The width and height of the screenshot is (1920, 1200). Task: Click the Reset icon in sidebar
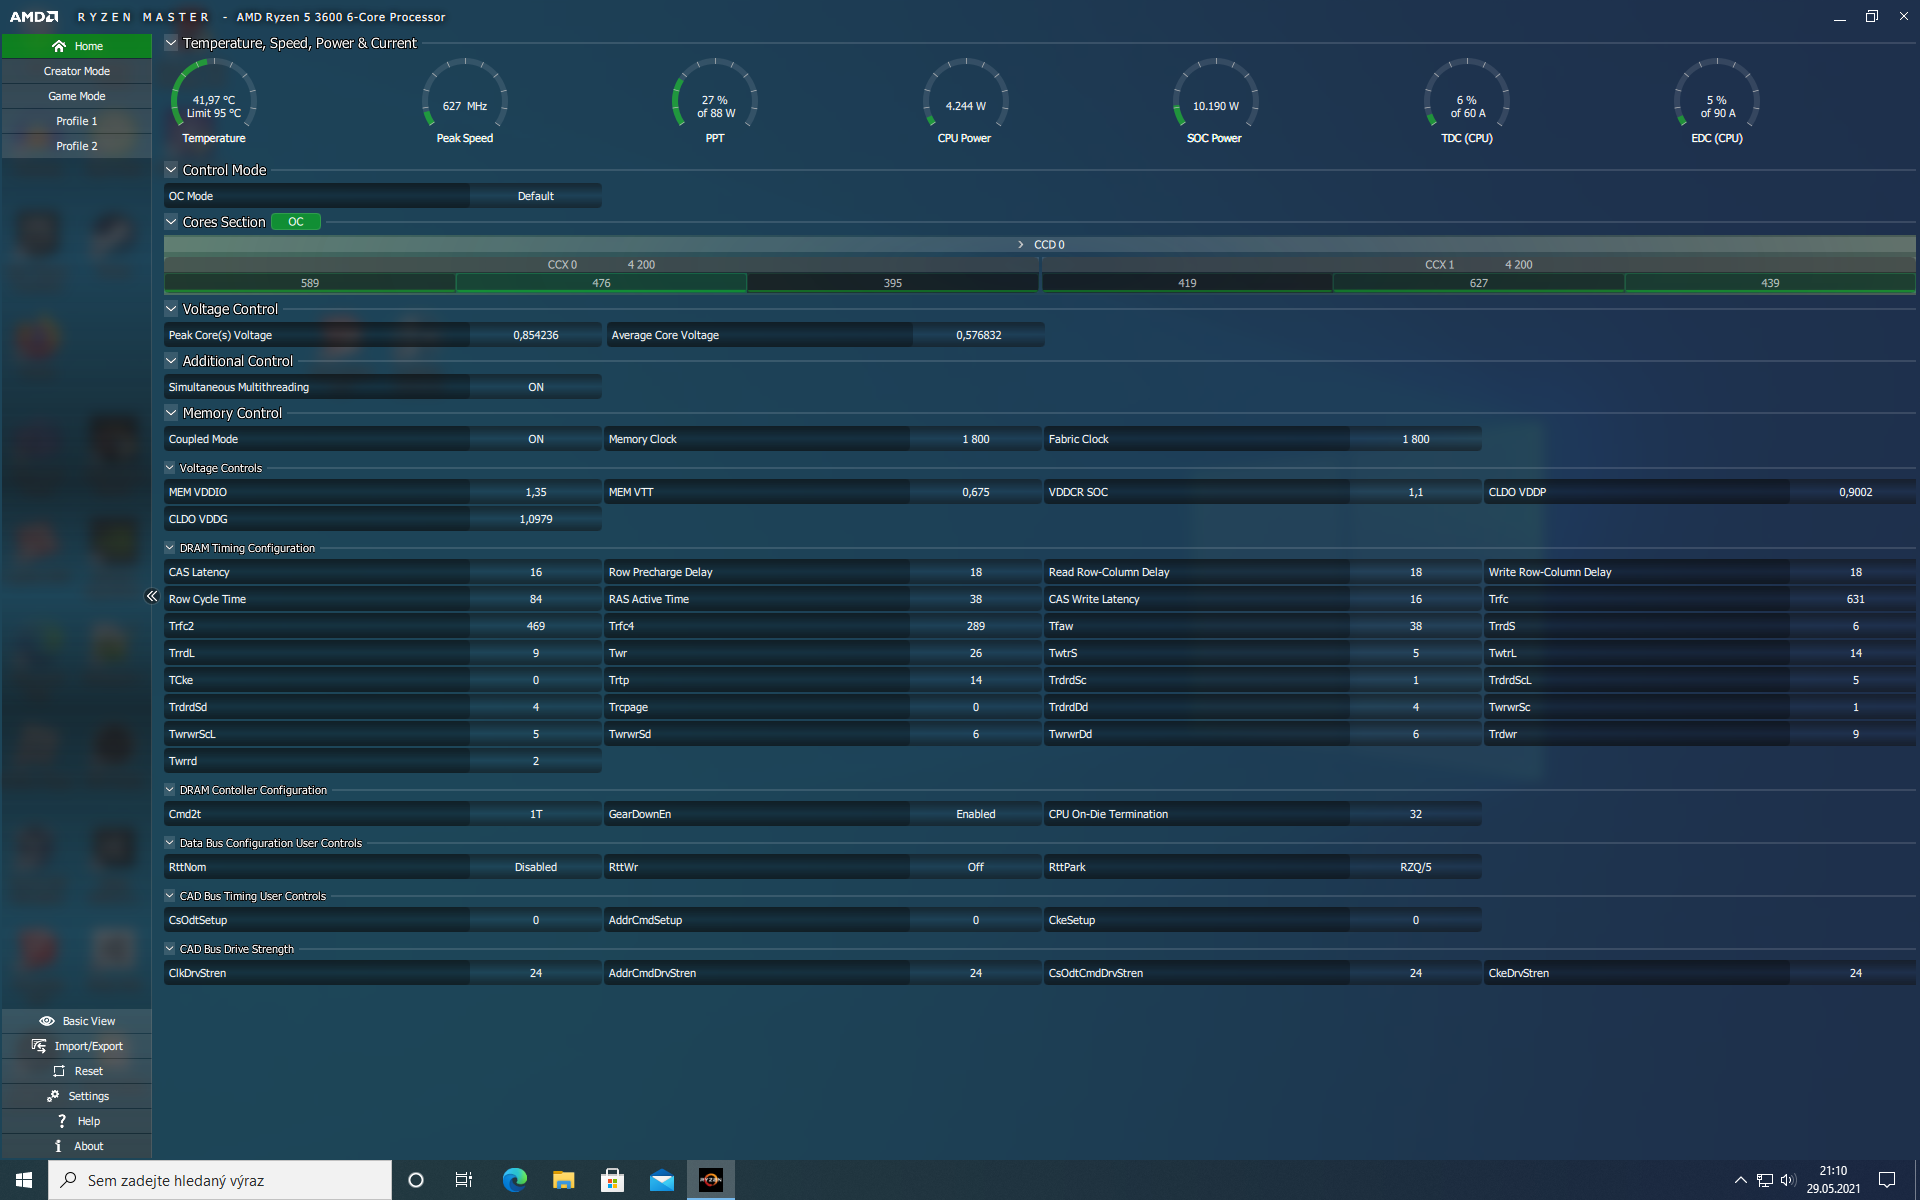59,1071
